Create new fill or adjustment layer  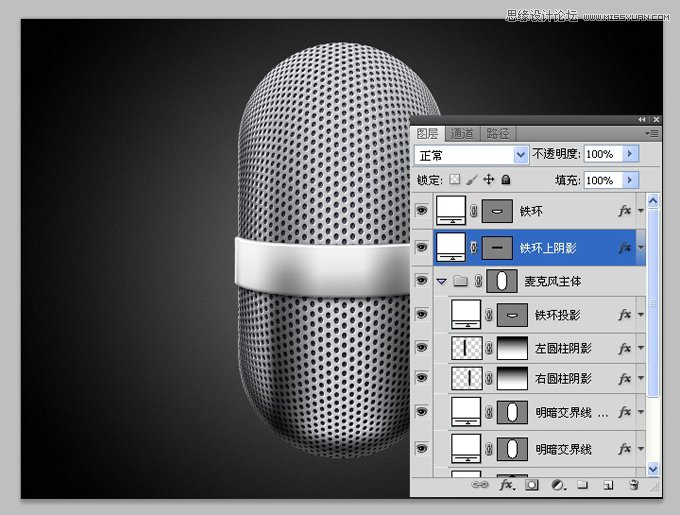click(558, 485)
